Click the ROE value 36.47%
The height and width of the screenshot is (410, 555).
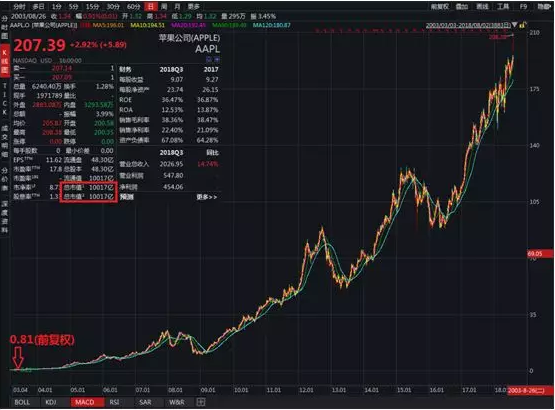pos(172,100)
